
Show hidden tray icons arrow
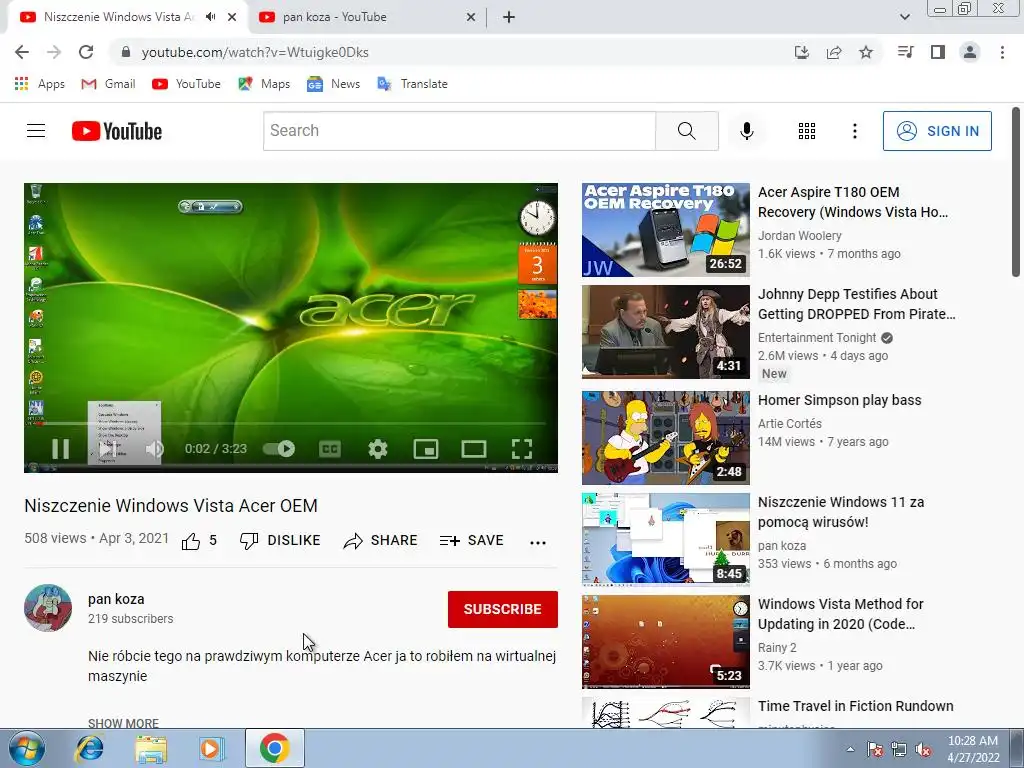pos(850,749)
